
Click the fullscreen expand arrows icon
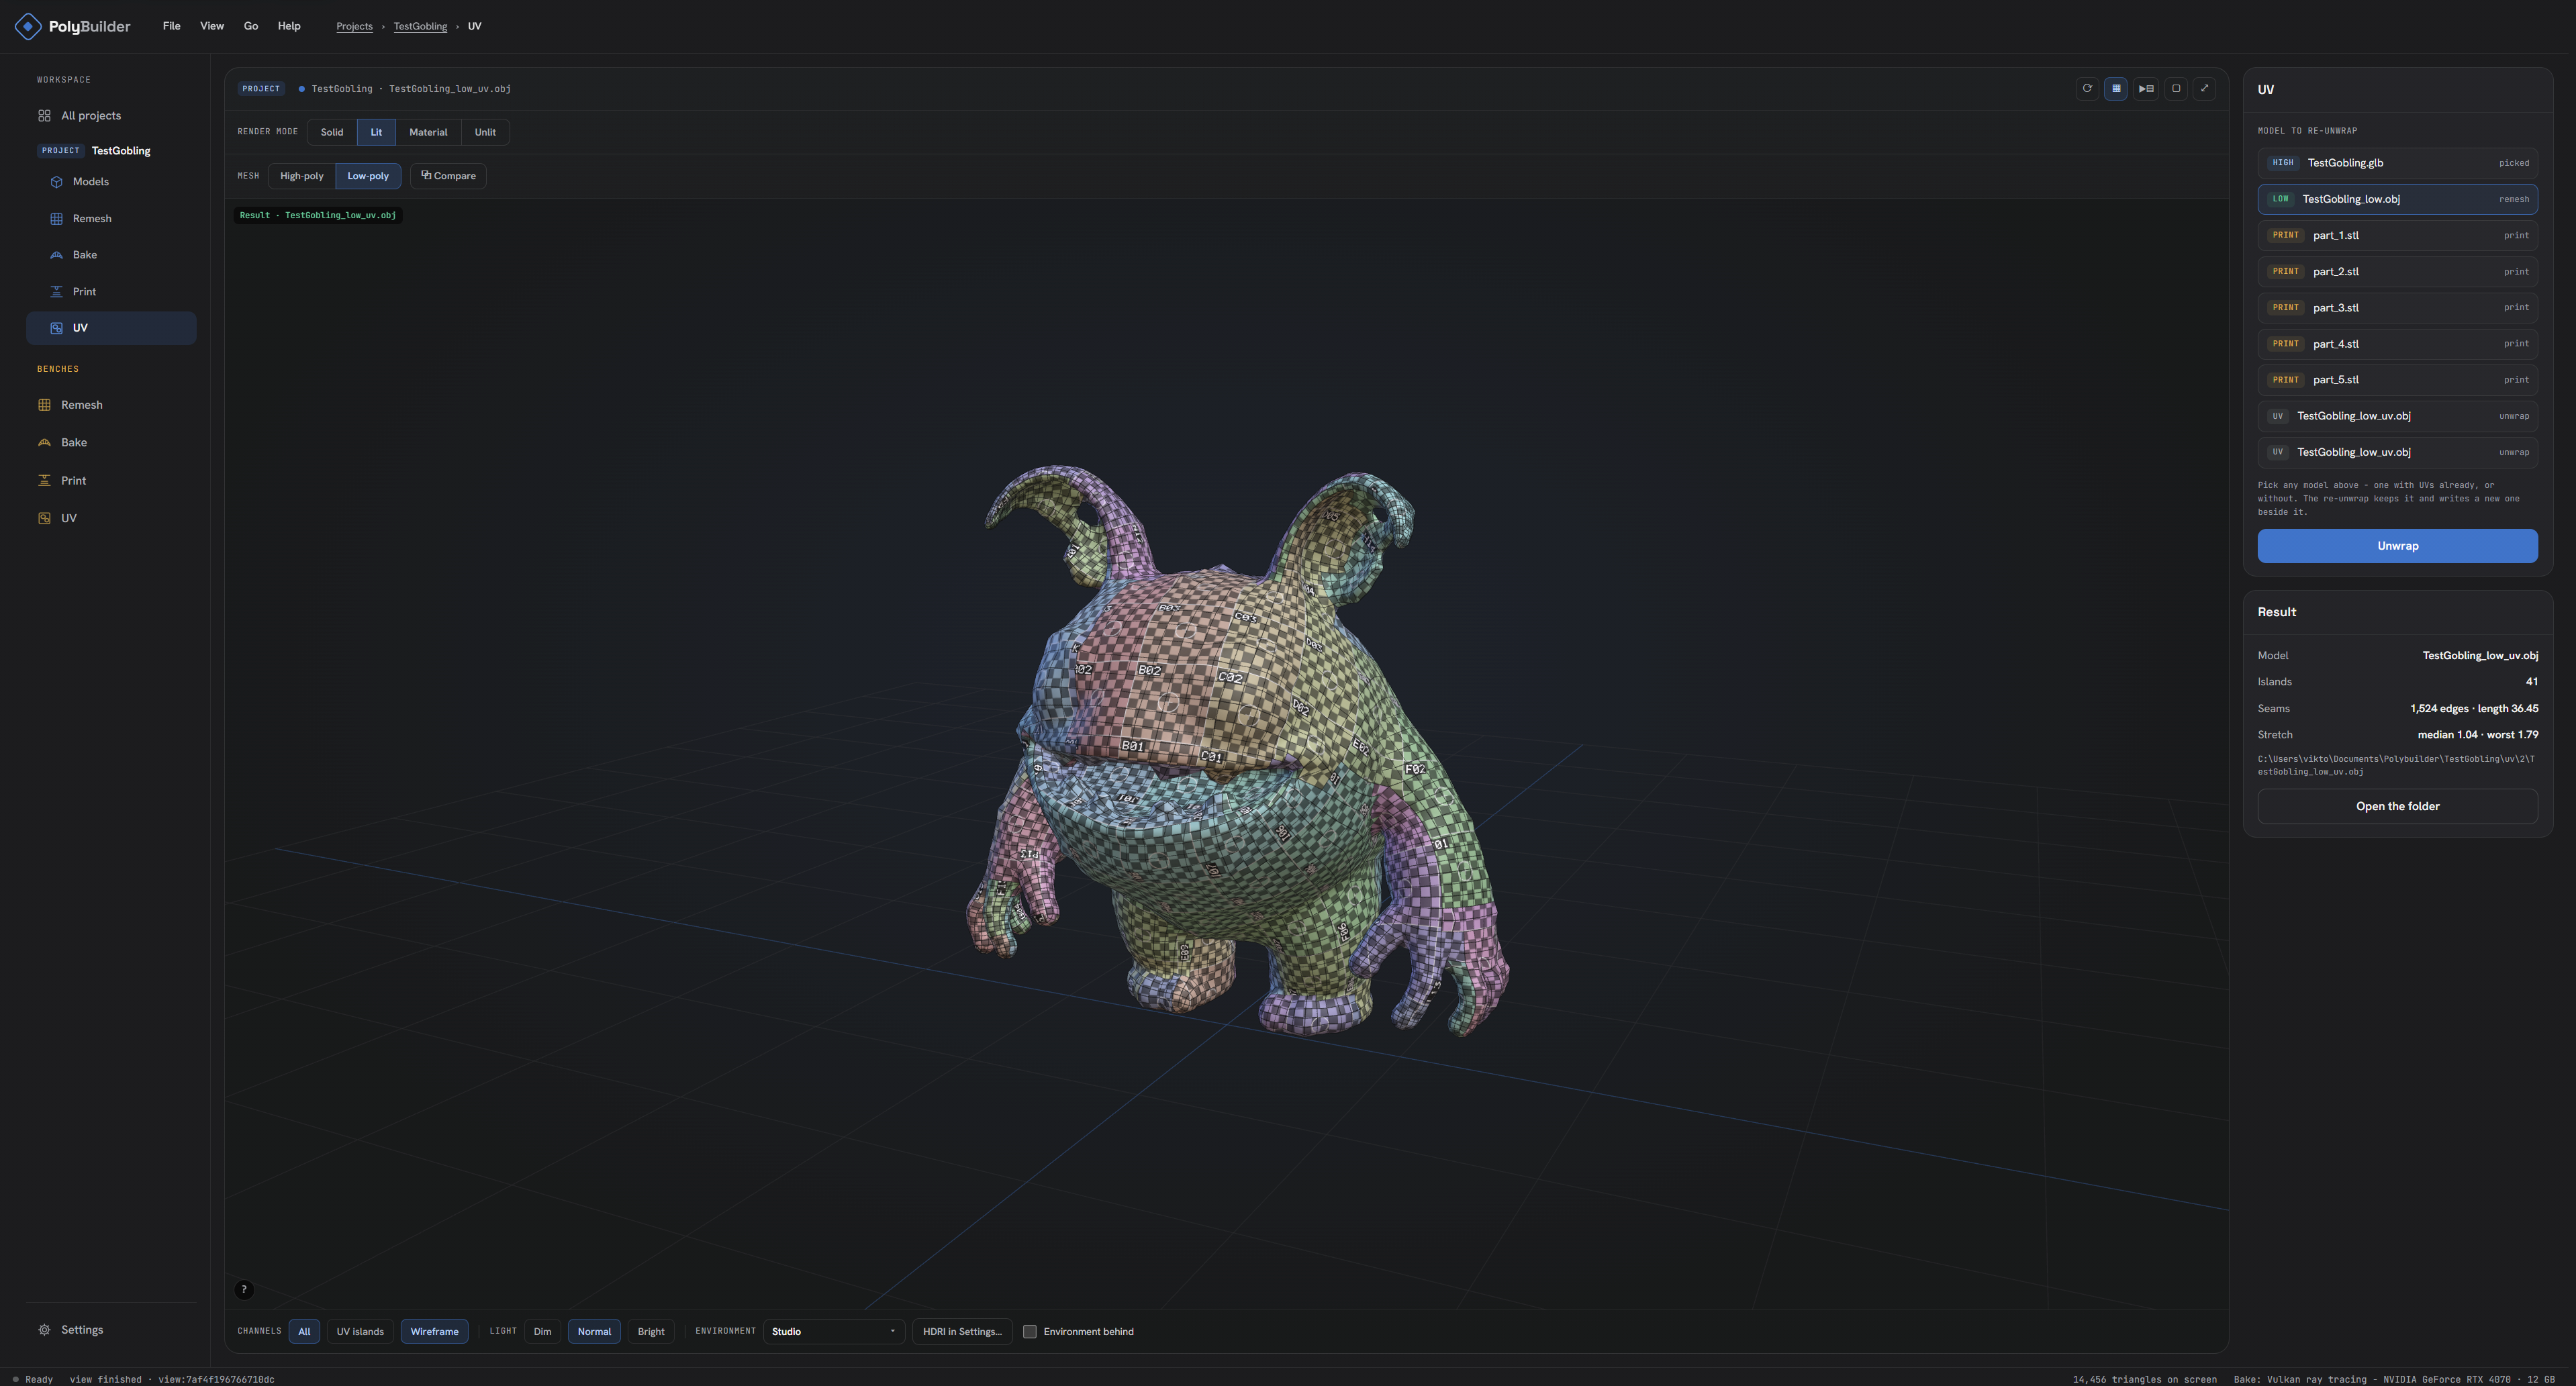click(2204, 88)
